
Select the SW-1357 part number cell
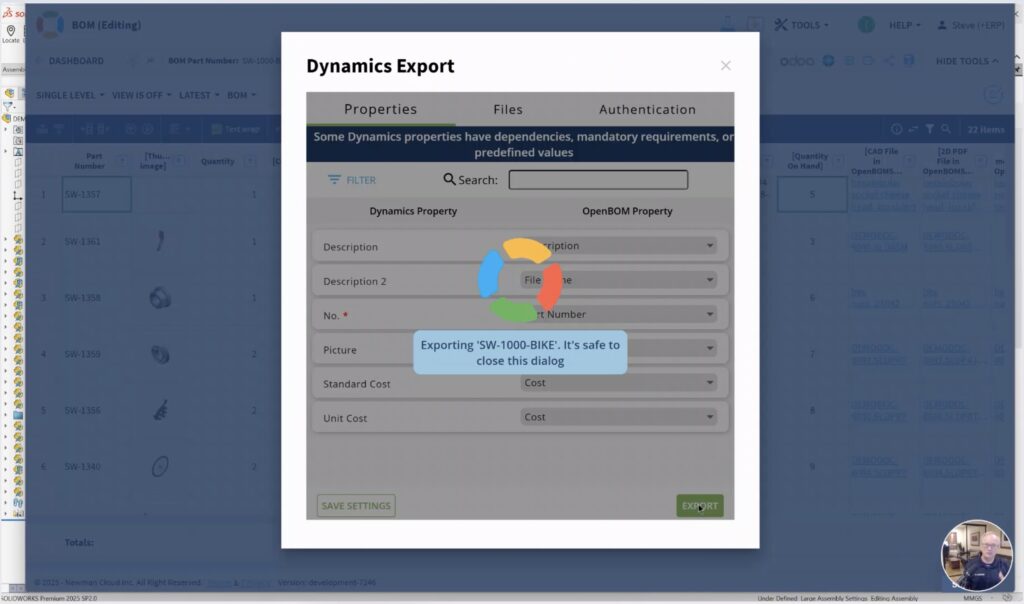(97, 194)
